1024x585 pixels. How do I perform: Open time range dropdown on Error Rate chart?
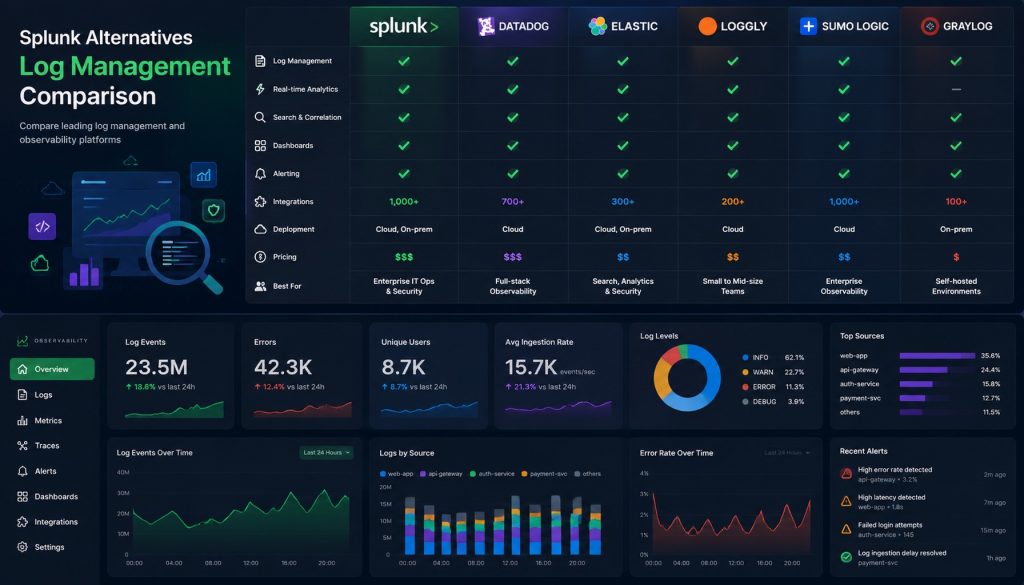click(787, 452)
